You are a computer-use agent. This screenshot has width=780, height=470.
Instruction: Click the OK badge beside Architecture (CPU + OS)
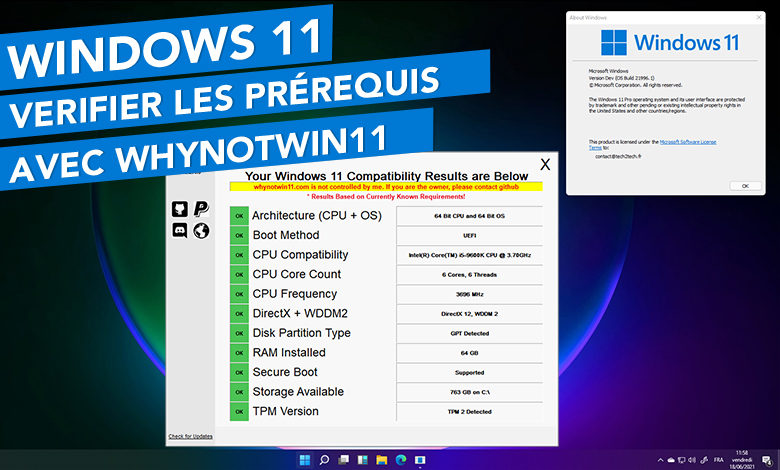[x=239, y=216]
